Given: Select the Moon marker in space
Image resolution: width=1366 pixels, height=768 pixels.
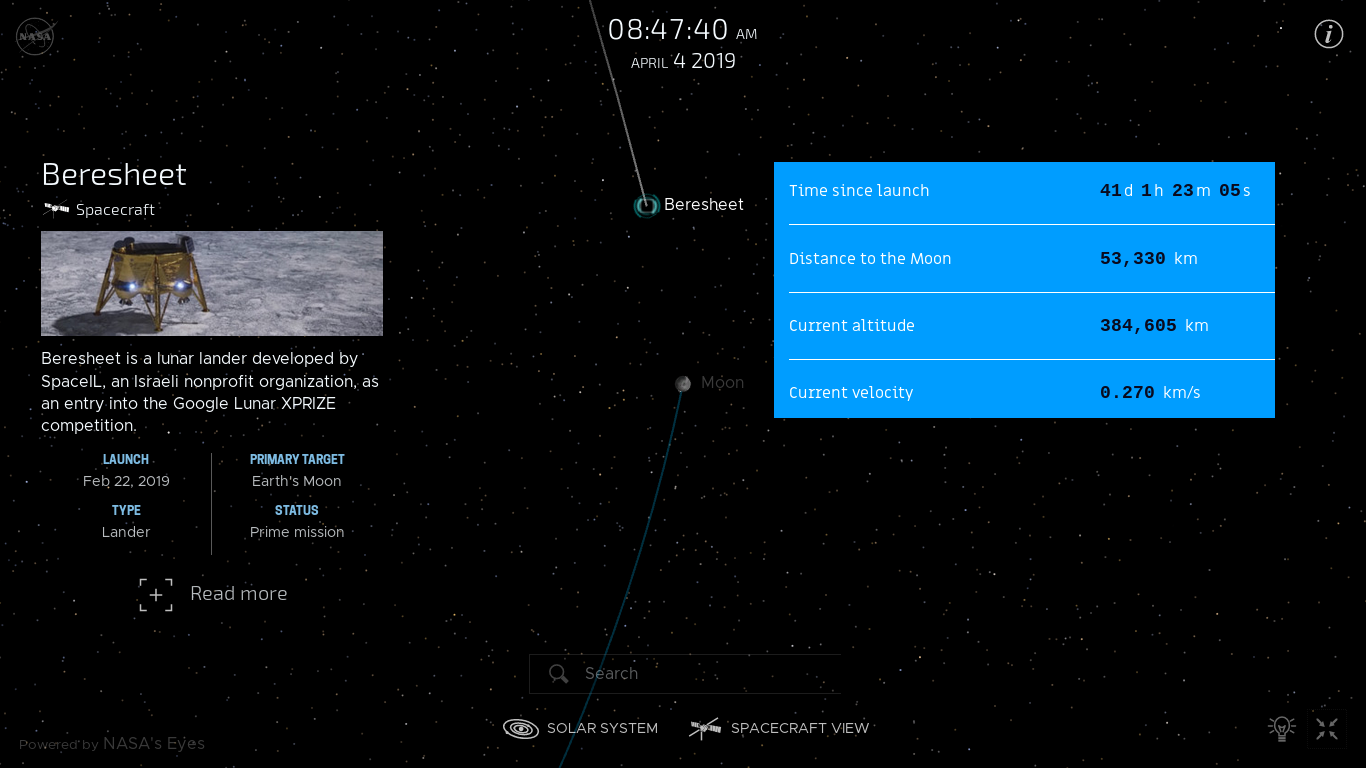Looking at the screenshot, I should click(x=683, y=384).
